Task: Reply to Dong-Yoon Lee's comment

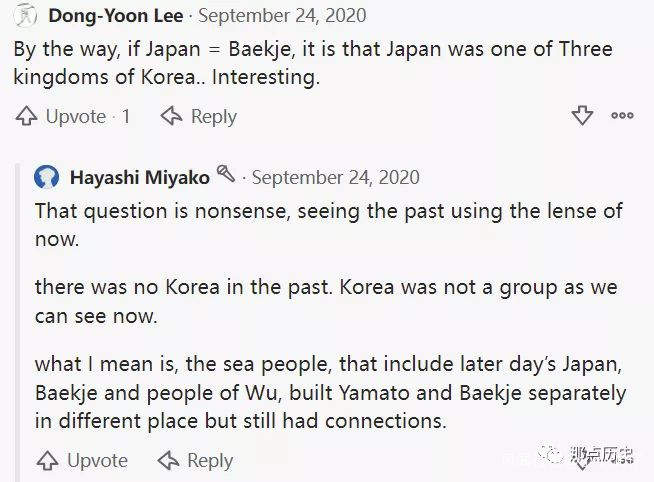Action: (199, 117)
